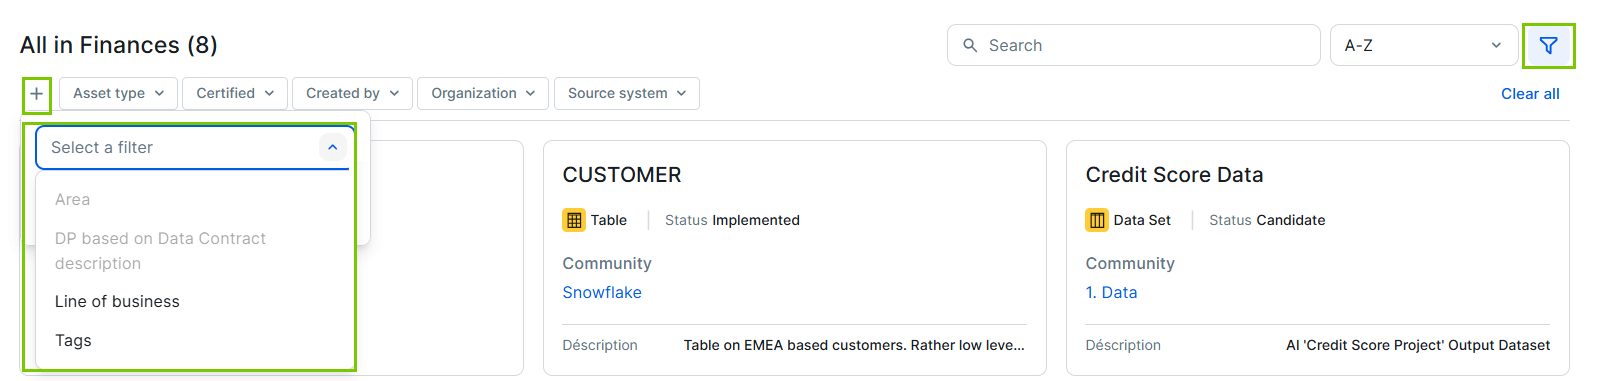Collapse the Select a filter combo box
This screenshot has width=1597, height=381.
click(x=333, y=147)
